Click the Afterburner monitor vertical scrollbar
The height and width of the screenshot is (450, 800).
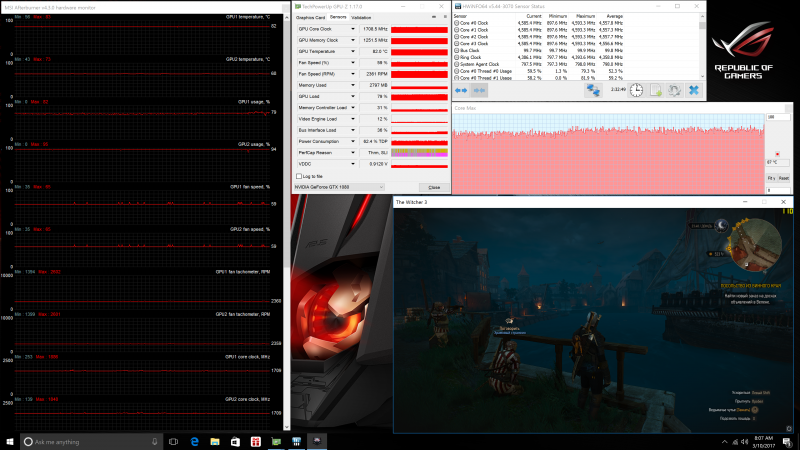(287, 223)
